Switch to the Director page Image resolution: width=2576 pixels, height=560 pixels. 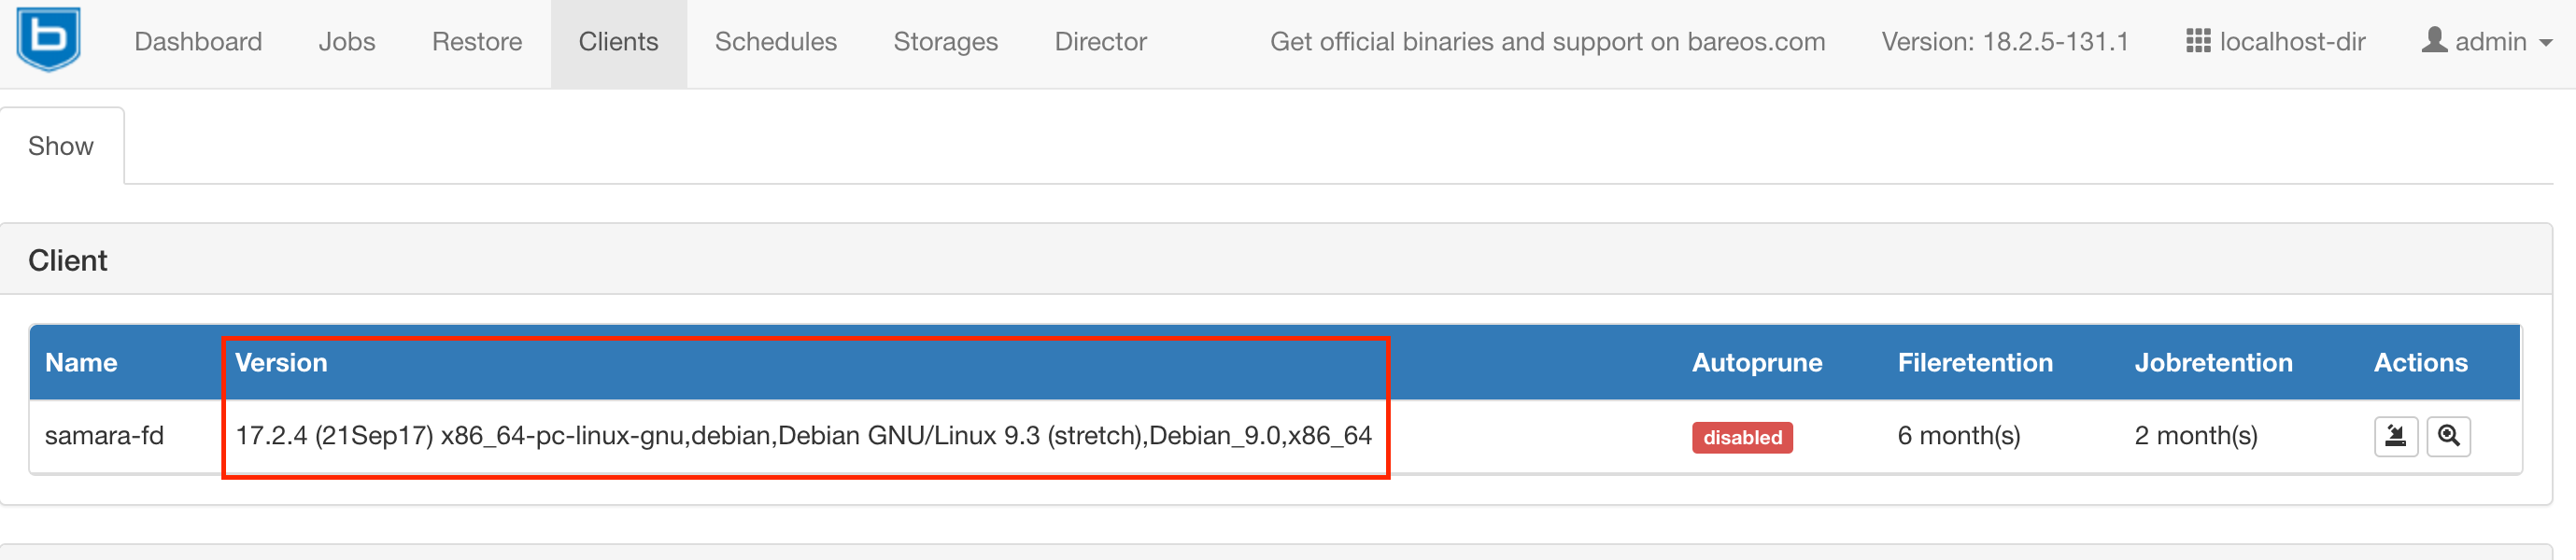coord(1100,42)
